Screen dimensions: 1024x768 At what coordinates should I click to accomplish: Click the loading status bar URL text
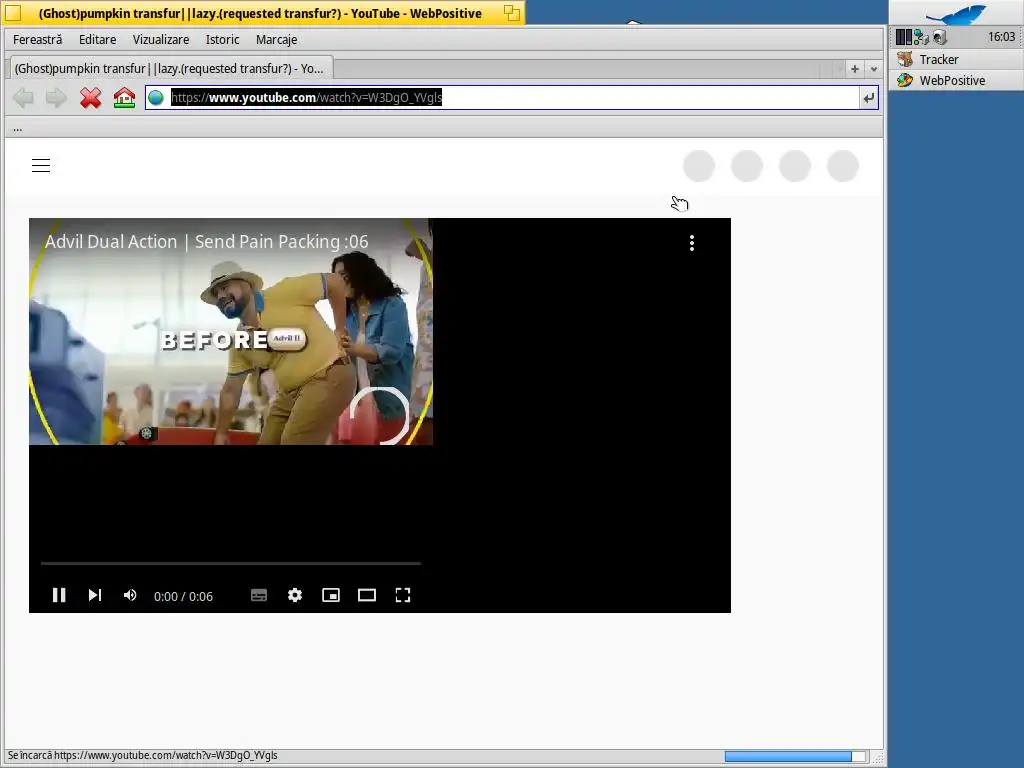pyautogui.click(x=142, y=756)
